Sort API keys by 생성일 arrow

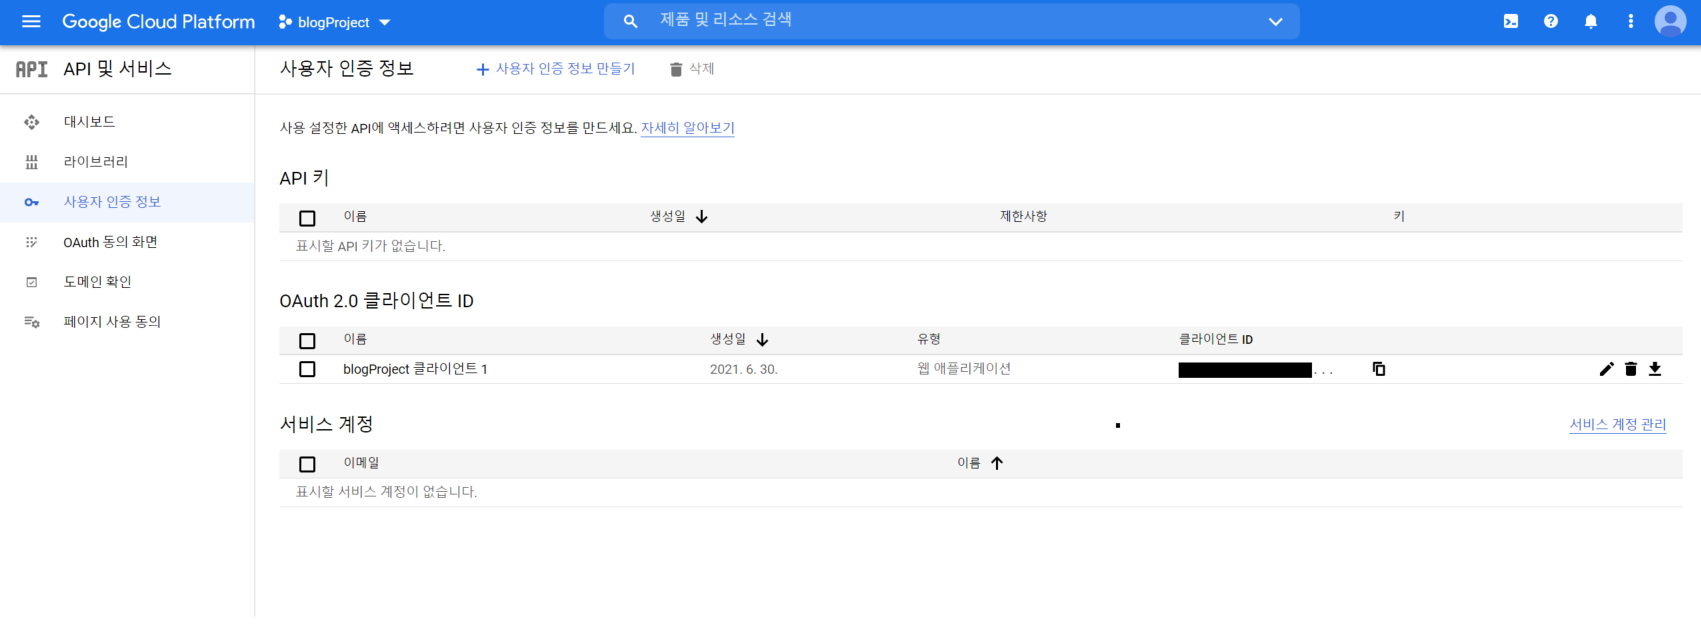[x=702, y=217]
